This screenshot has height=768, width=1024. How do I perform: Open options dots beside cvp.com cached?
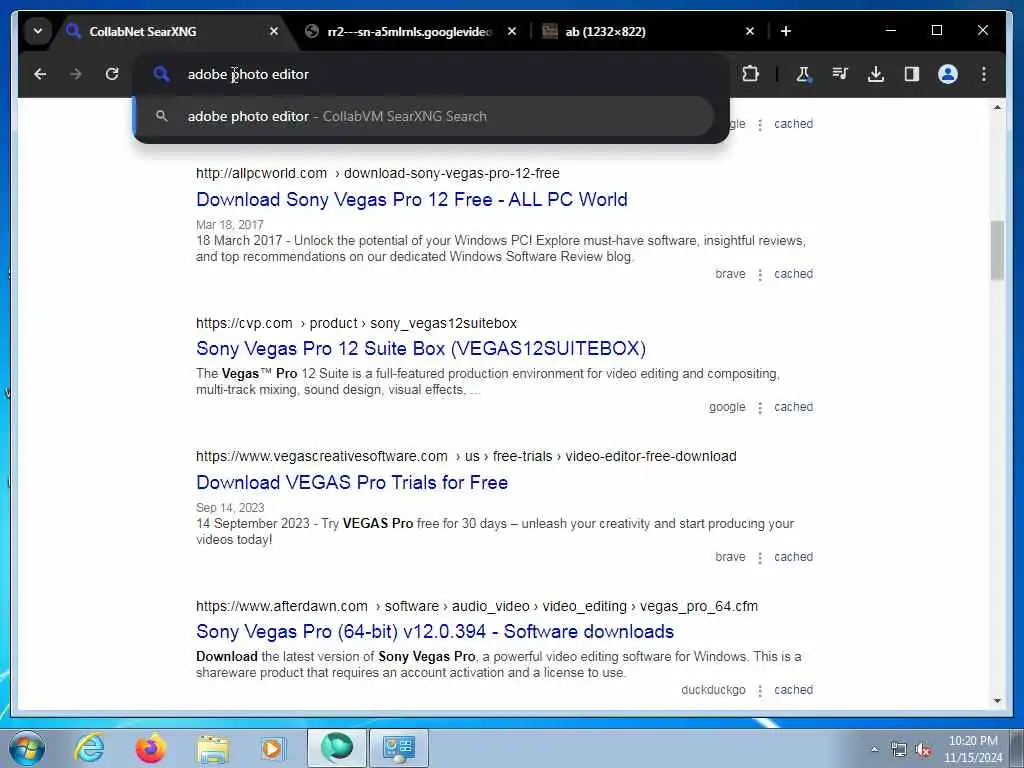pyautogui.click(x=760, y=408)
